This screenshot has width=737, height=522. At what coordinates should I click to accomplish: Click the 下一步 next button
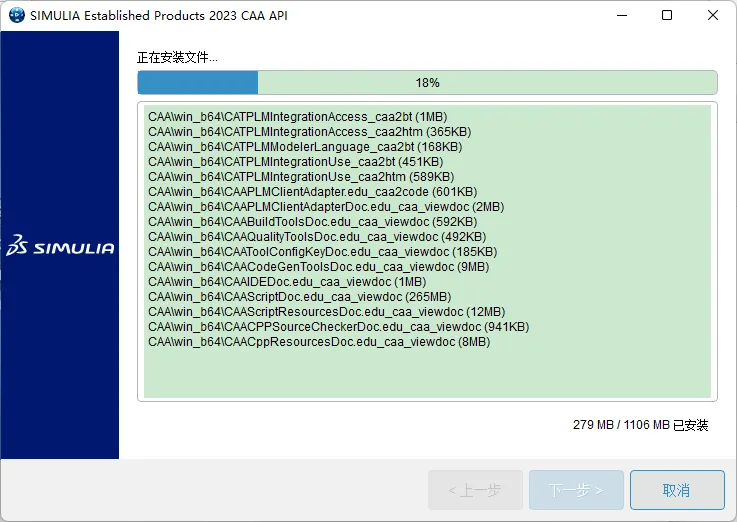(x=576, y=490)
